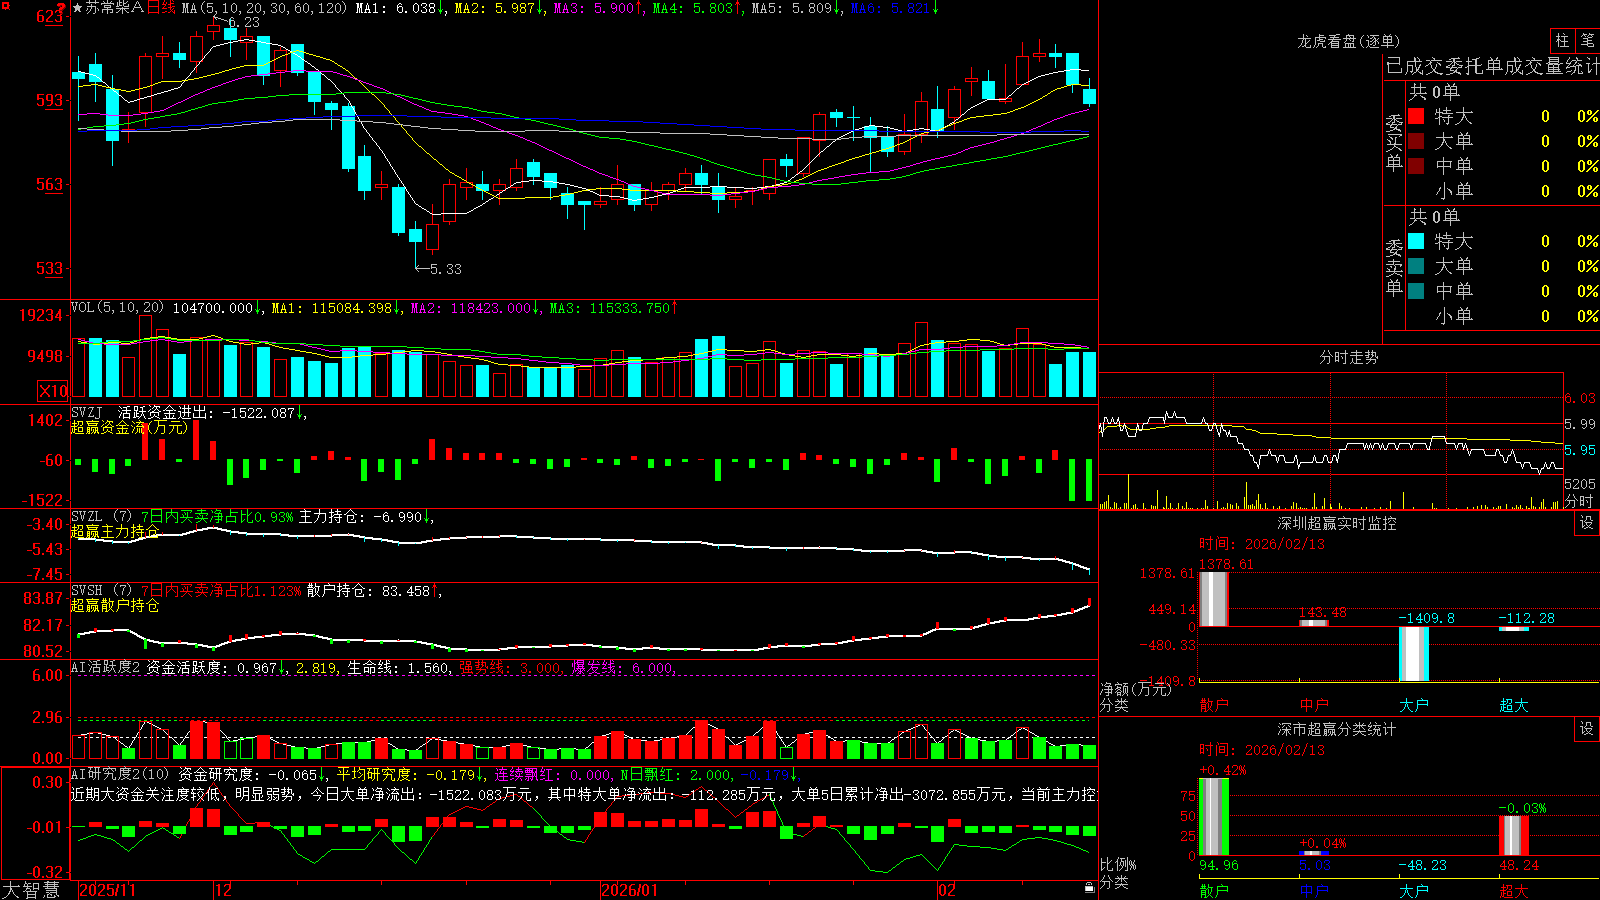1600x900 pixels.
Task: Click the lock icon on the timeline
Action: (1089, 888)
